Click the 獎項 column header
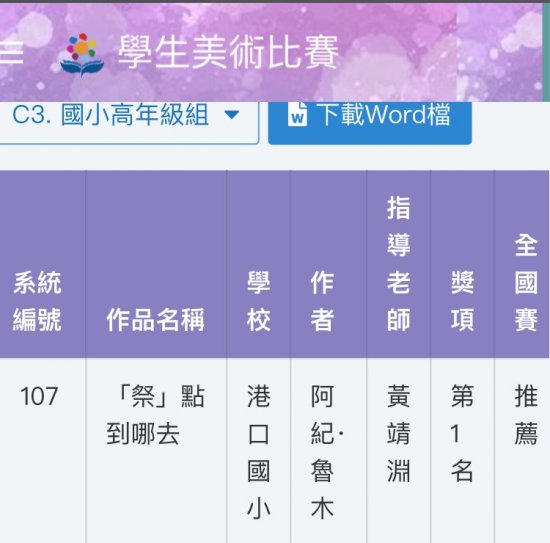This screenshot has width=550, height=543. coord(462,301)
